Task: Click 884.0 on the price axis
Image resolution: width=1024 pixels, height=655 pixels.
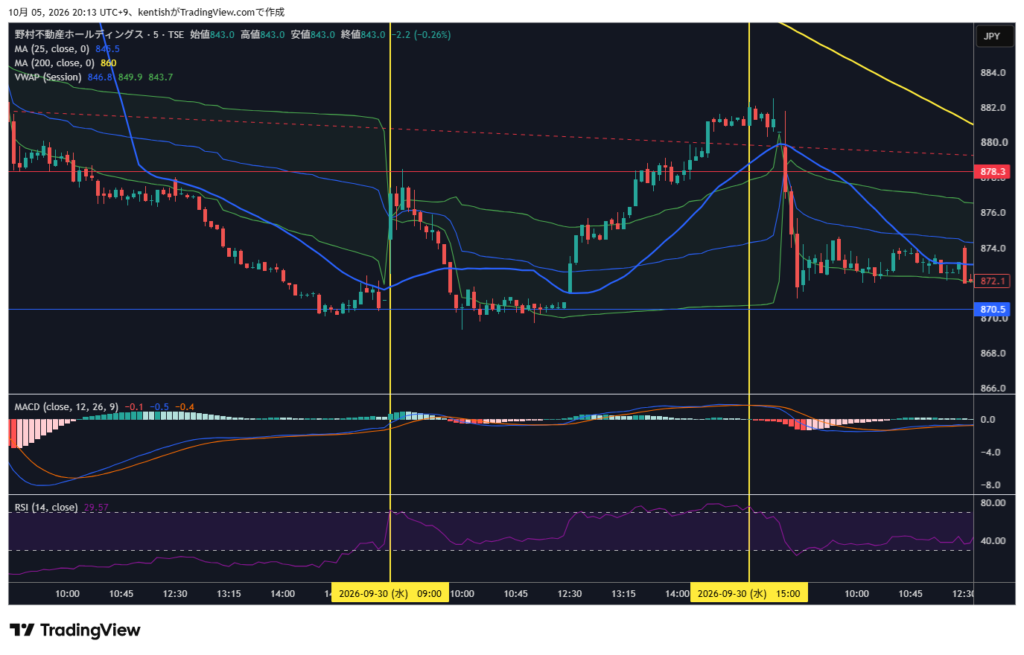Action: click(993, 72)
